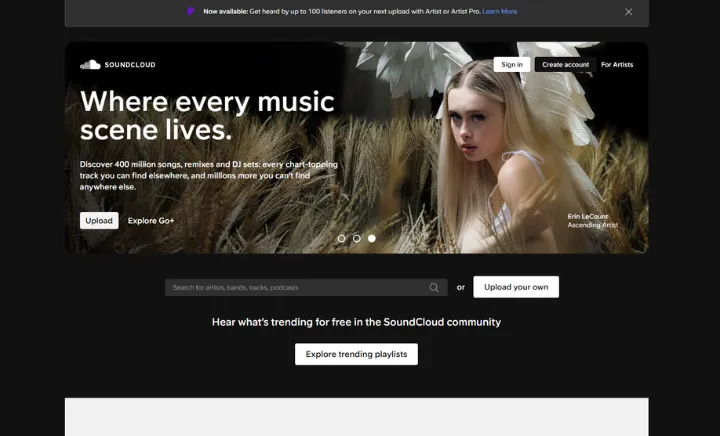This screenshot has height=436, width=720.
Task: Click the Upload button in hero
Action: pyautogui.click(x=99, y=221)
